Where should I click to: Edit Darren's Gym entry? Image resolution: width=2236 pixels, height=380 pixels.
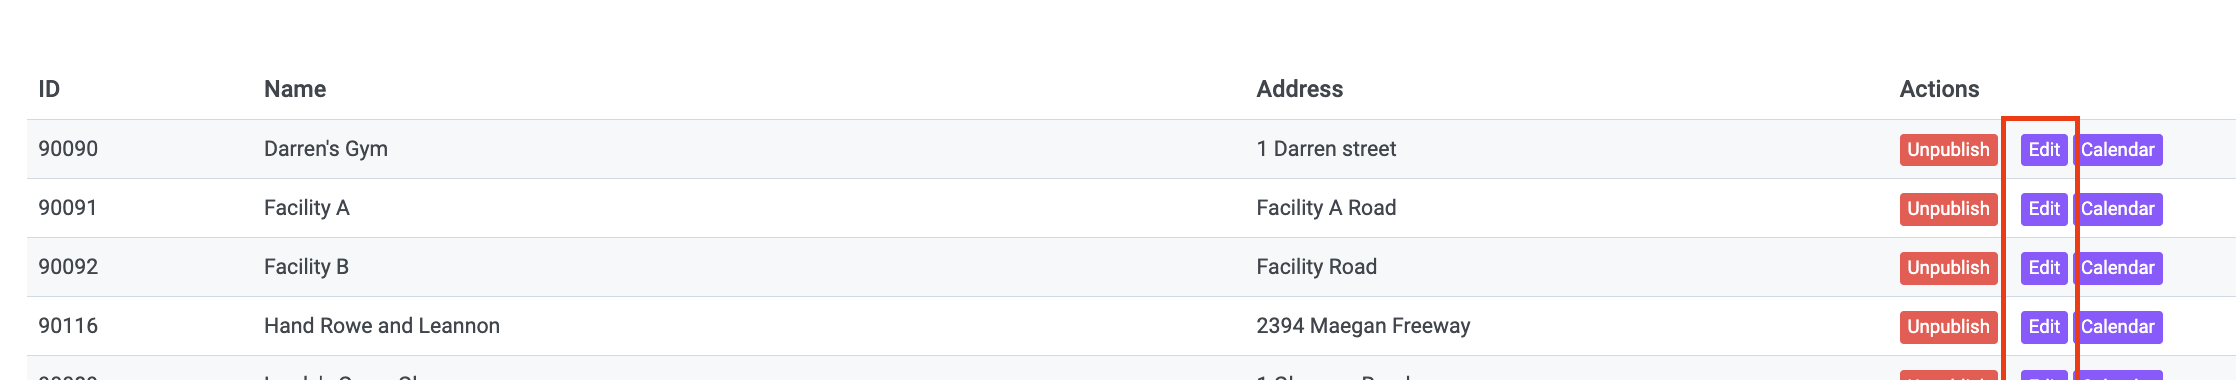2044,150
